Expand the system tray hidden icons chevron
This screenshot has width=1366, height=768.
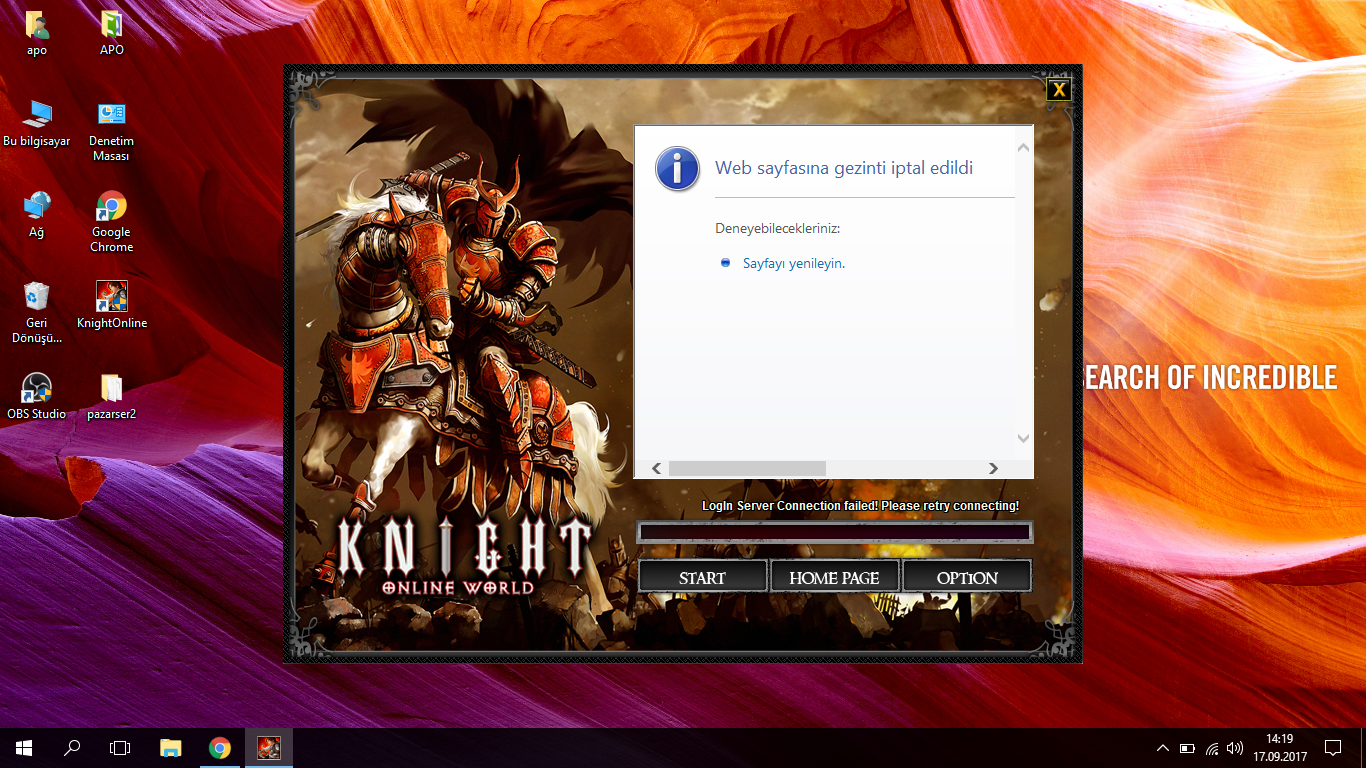point(1162,748)
